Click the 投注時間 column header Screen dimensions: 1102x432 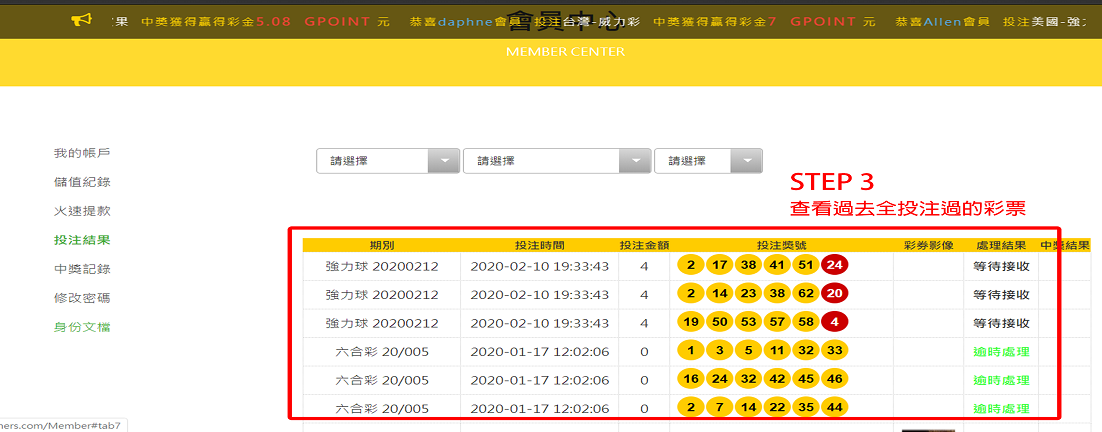point(539,245)
